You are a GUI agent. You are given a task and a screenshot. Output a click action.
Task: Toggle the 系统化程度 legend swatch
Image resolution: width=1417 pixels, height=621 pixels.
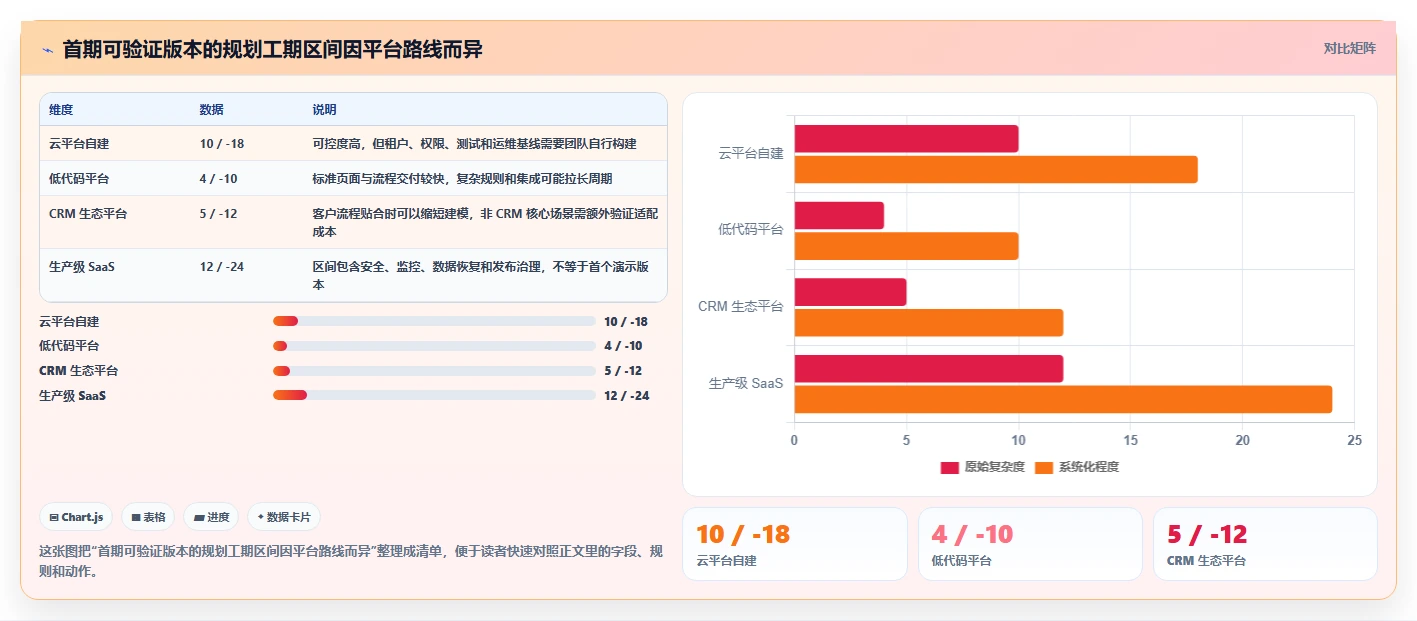1044,467
